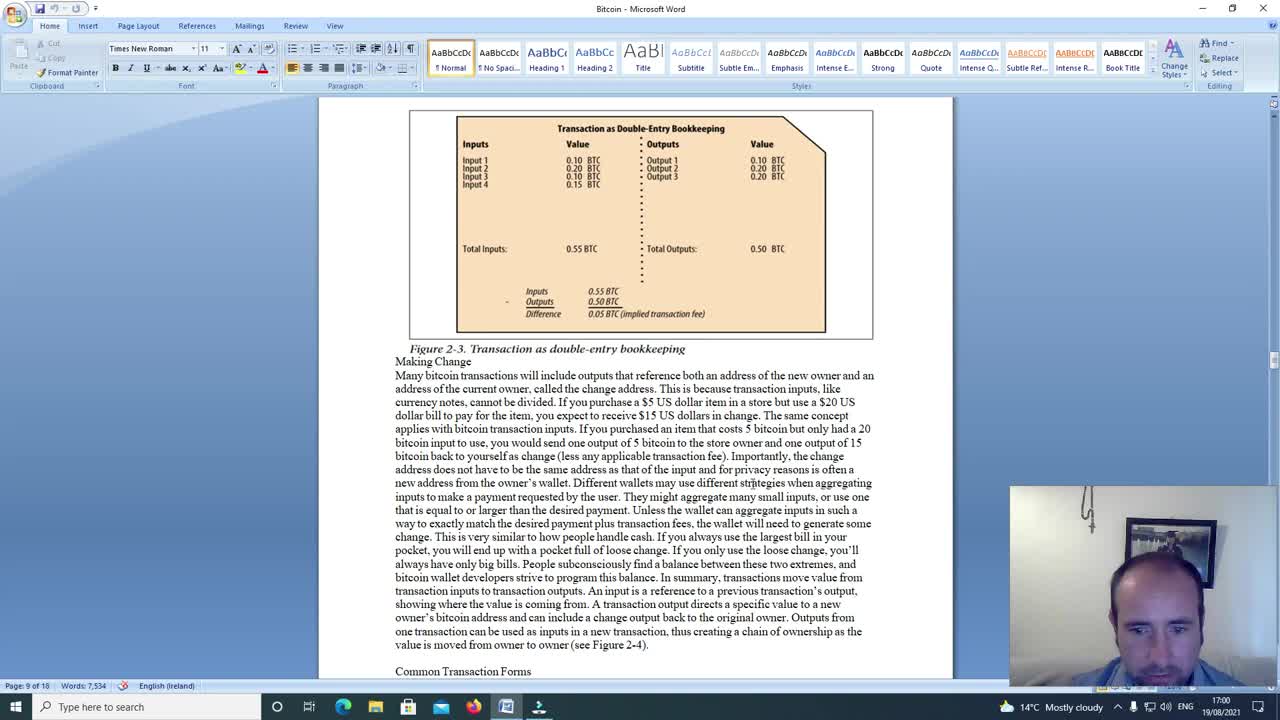The image size is (1280, 720).
Task: Open Font dialog launcher
Action: click(x=274, y=86)
